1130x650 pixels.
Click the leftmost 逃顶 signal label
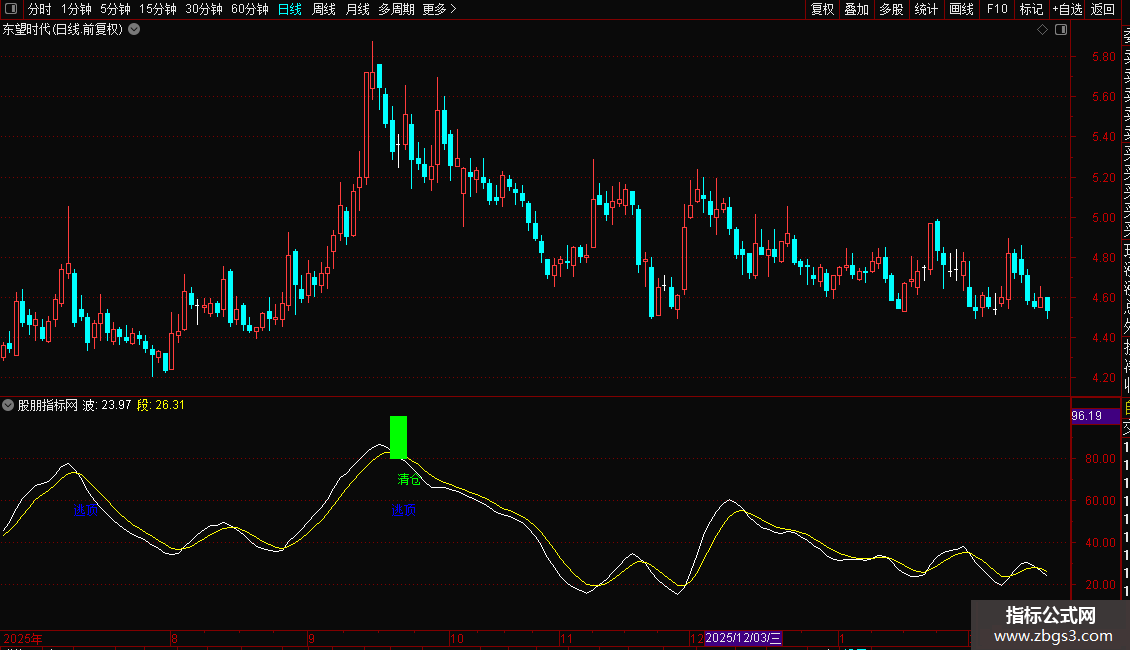(x=85, y=510)
